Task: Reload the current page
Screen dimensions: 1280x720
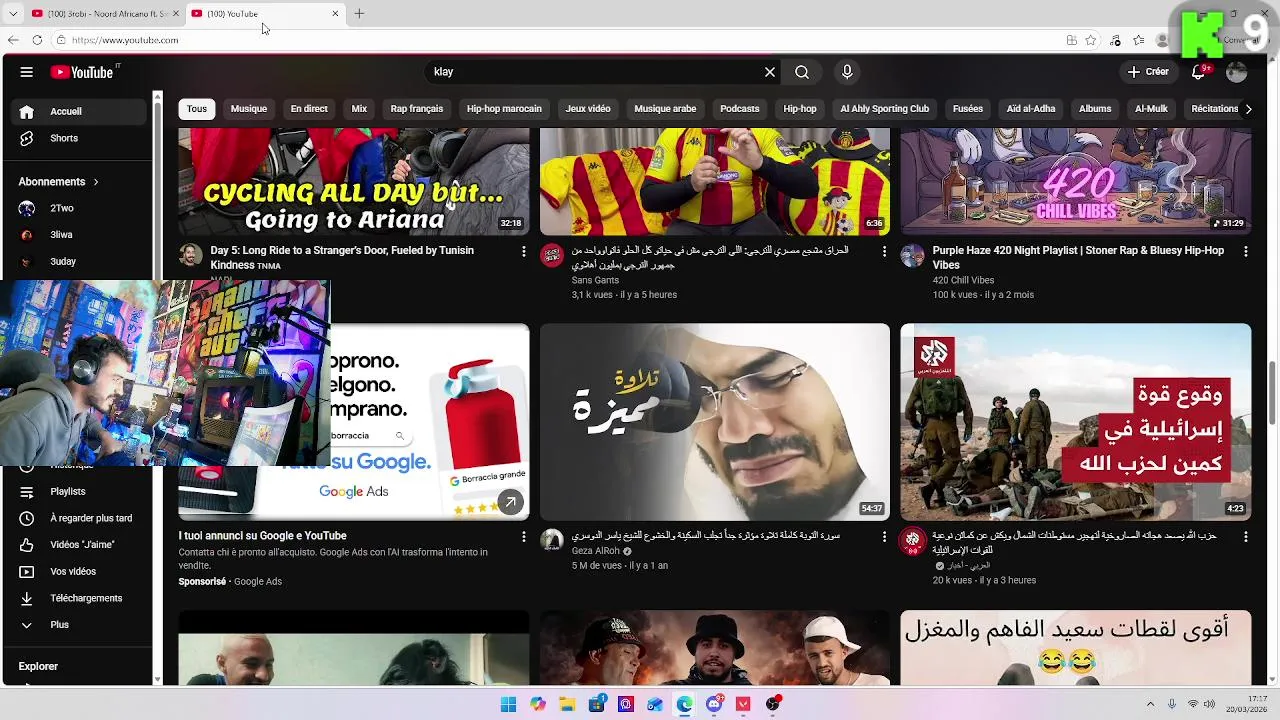Action: pyautogui.click(x=37, y=40)
